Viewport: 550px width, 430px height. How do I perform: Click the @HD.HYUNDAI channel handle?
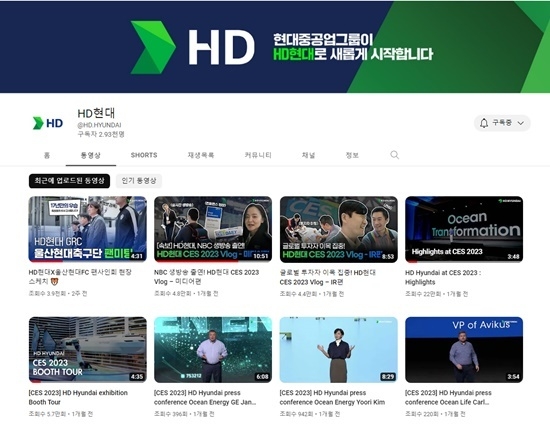[99, 125]
